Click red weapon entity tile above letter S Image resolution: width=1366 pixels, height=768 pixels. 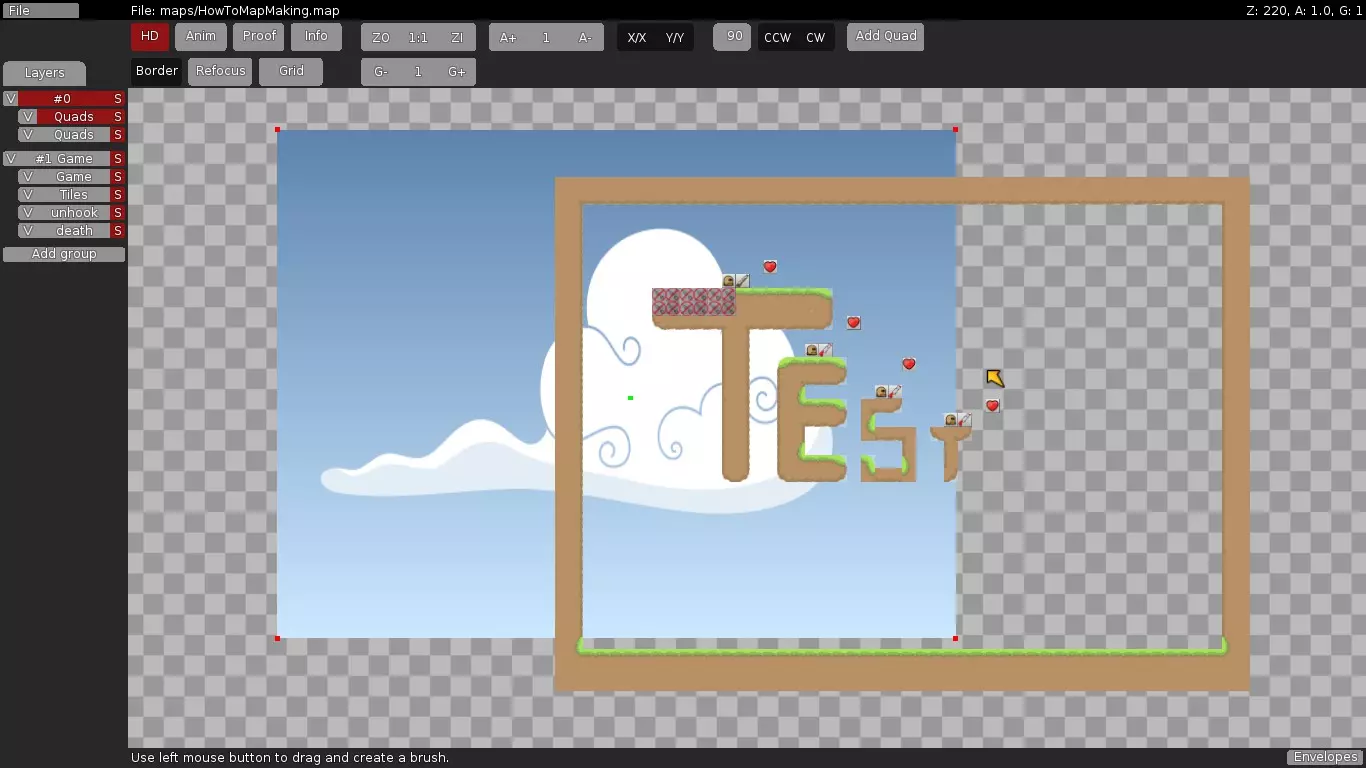coord(894,392)
